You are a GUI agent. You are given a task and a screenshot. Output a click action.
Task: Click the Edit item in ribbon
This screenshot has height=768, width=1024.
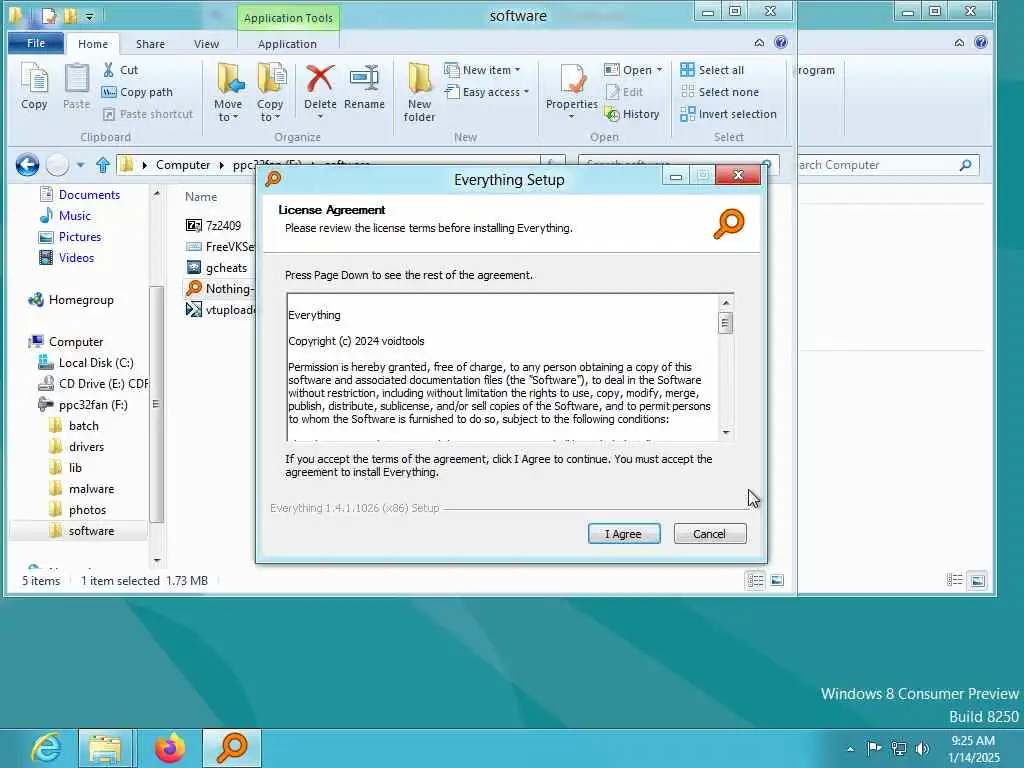624,92
